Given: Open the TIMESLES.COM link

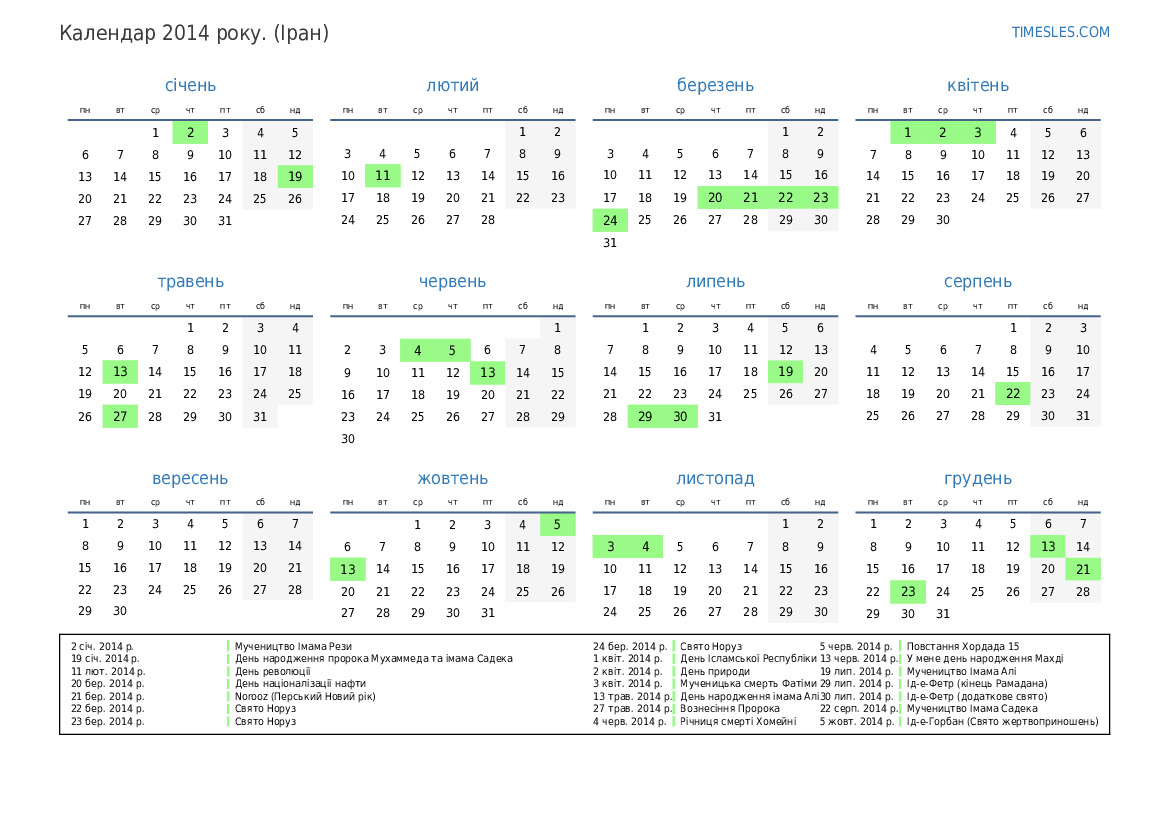Looking at the screenshot, I should point(1060,32).
